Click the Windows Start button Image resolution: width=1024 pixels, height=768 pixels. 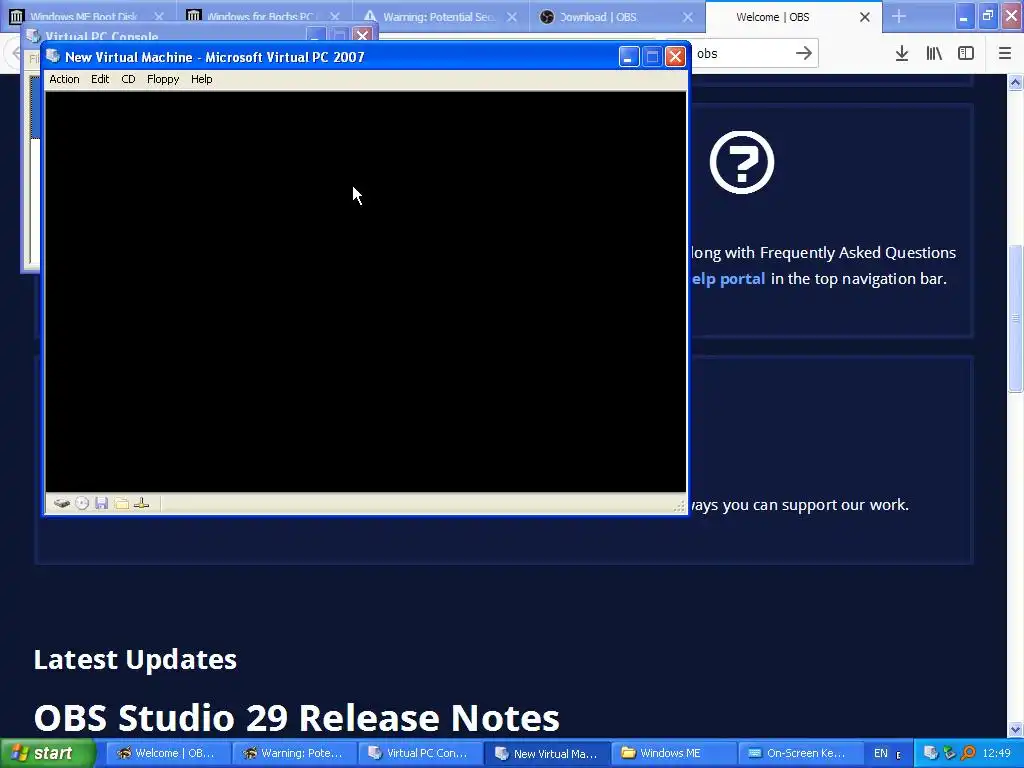(48, 754)
